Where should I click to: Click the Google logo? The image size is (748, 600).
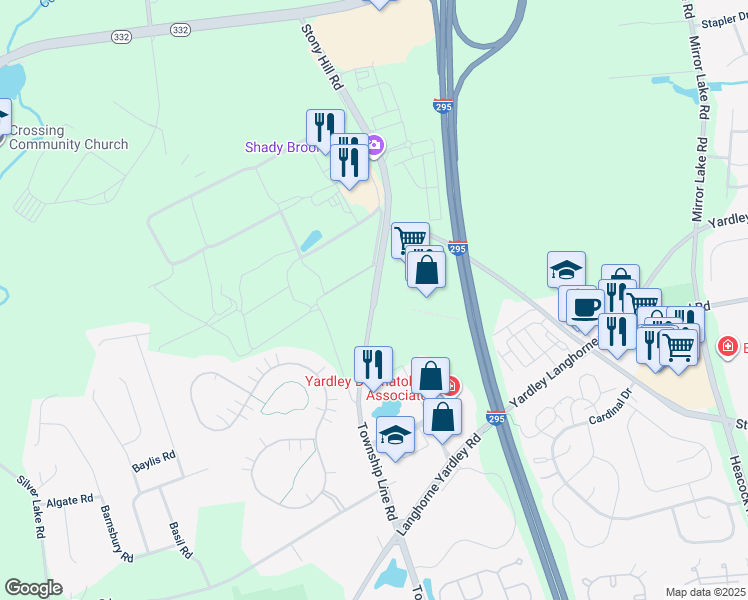pyautogui.click(x=33, y=588)
